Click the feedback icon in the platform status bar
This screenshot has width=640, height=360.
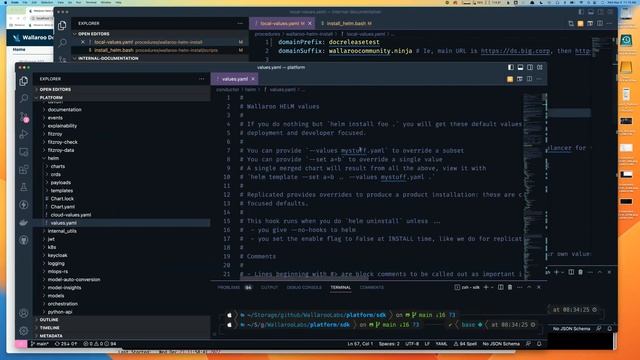point(529,344)
